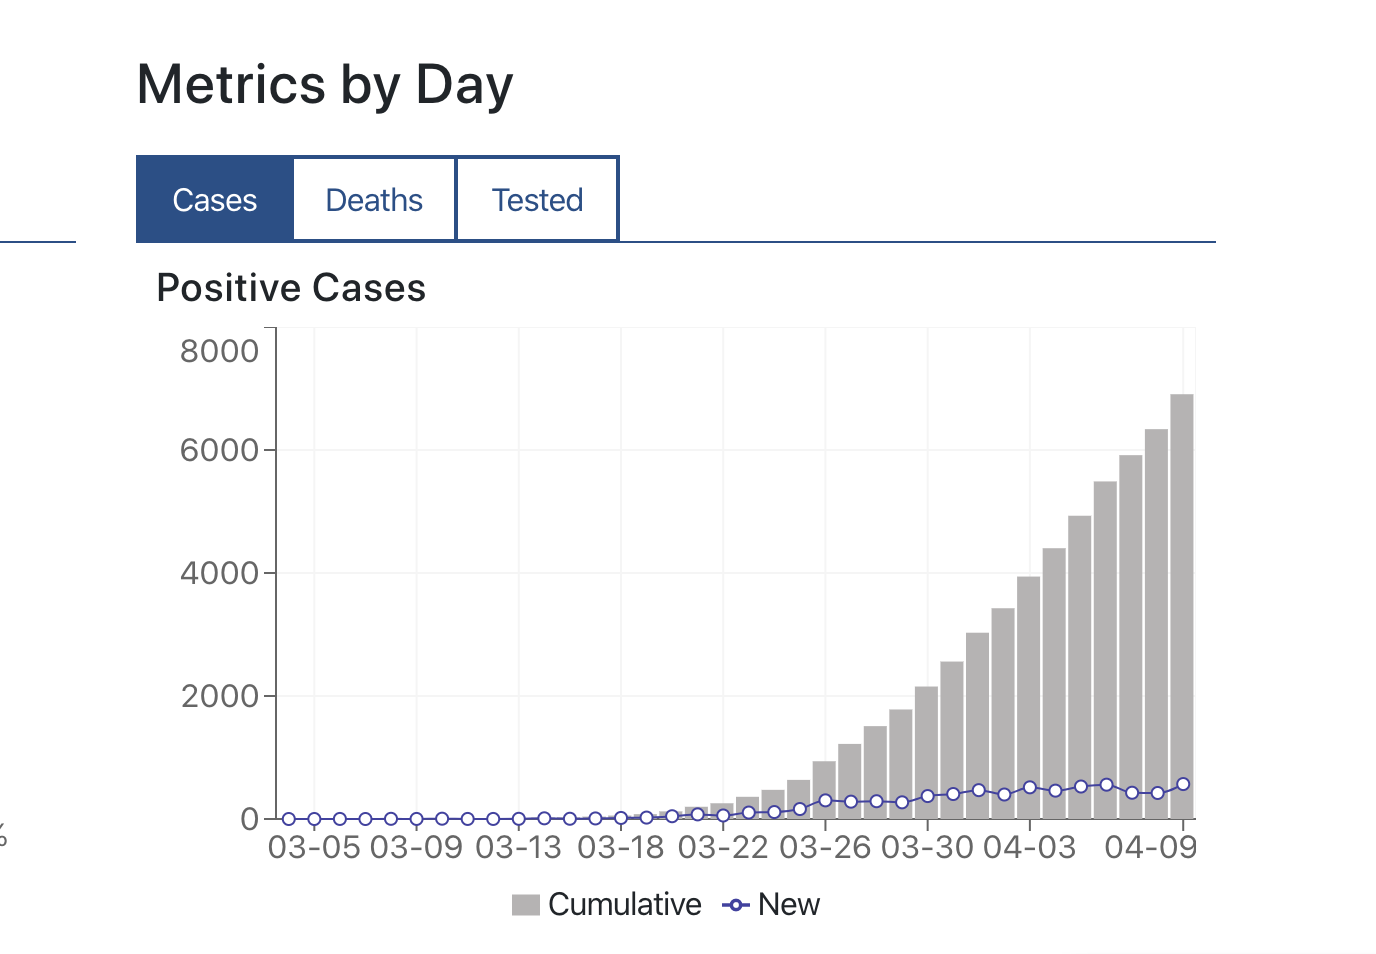Screen dimensions: 1376x954
Task: Click the New data point above 03-30
Action: tap(928, 796)
